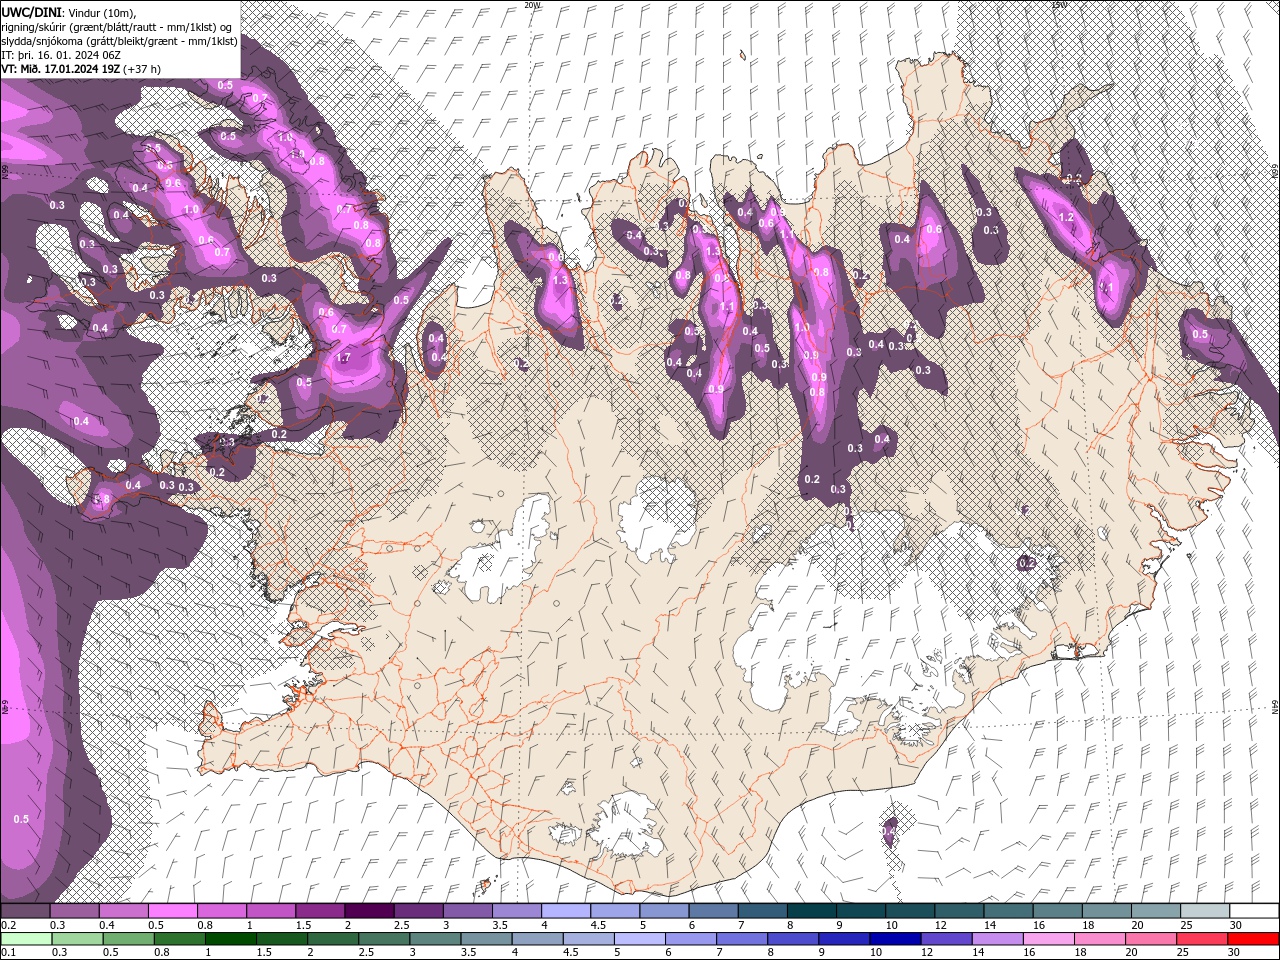This screenshot has height=960, width=1280.
Task: Select the darkest green lower swatch starting at 1
Action: [x=230, y=938]
